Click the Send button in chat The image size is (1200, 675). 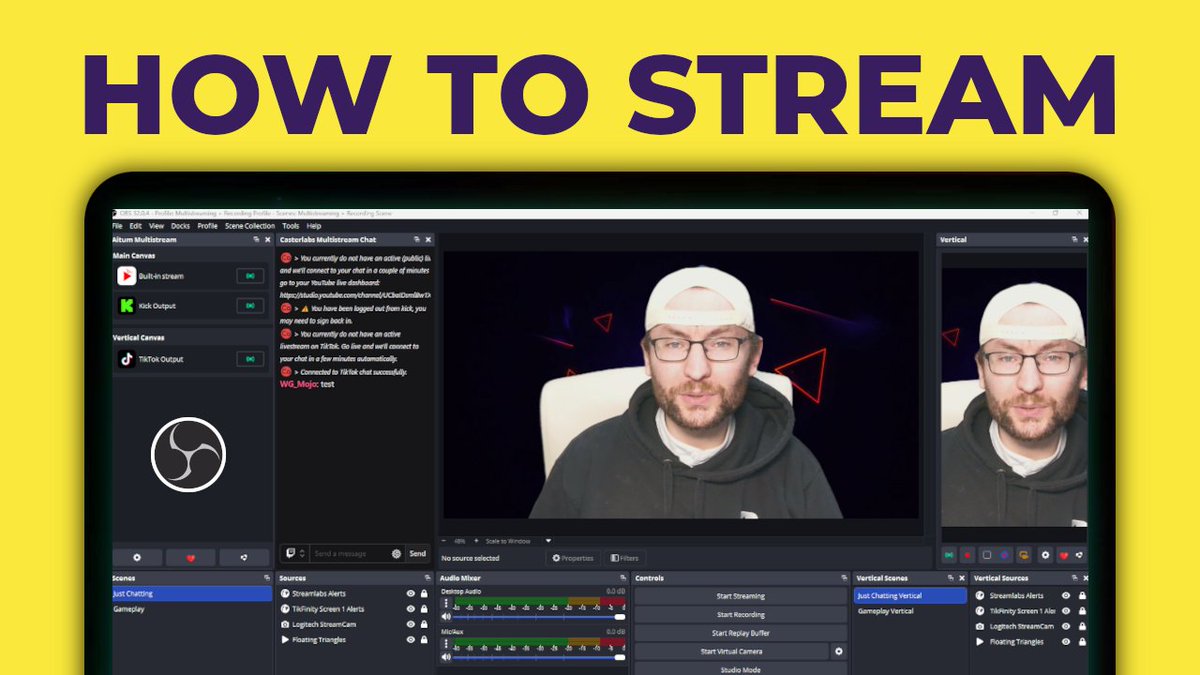click(x=418, y=553)
